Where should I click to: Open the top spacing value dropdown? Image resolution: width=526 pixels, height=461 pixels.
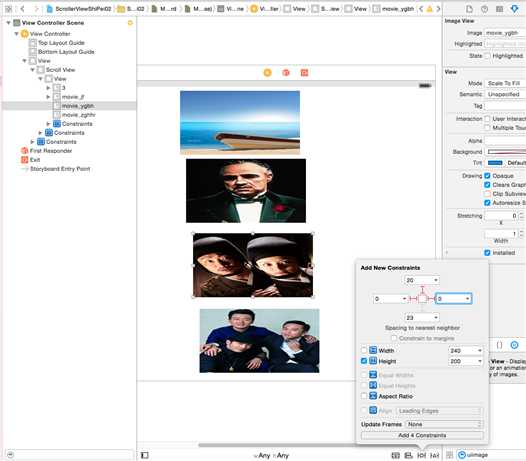click(x=435, y=280)
